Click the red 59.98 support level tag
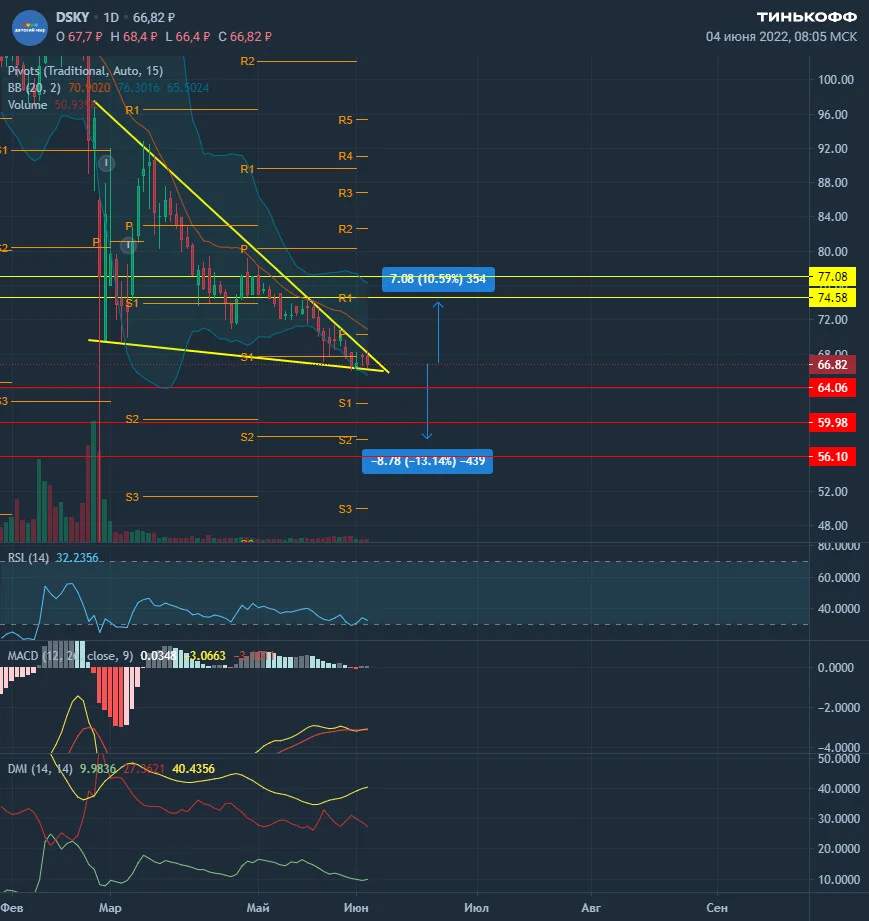The width and height of the screenshot is (869, 921). point(833,422)
